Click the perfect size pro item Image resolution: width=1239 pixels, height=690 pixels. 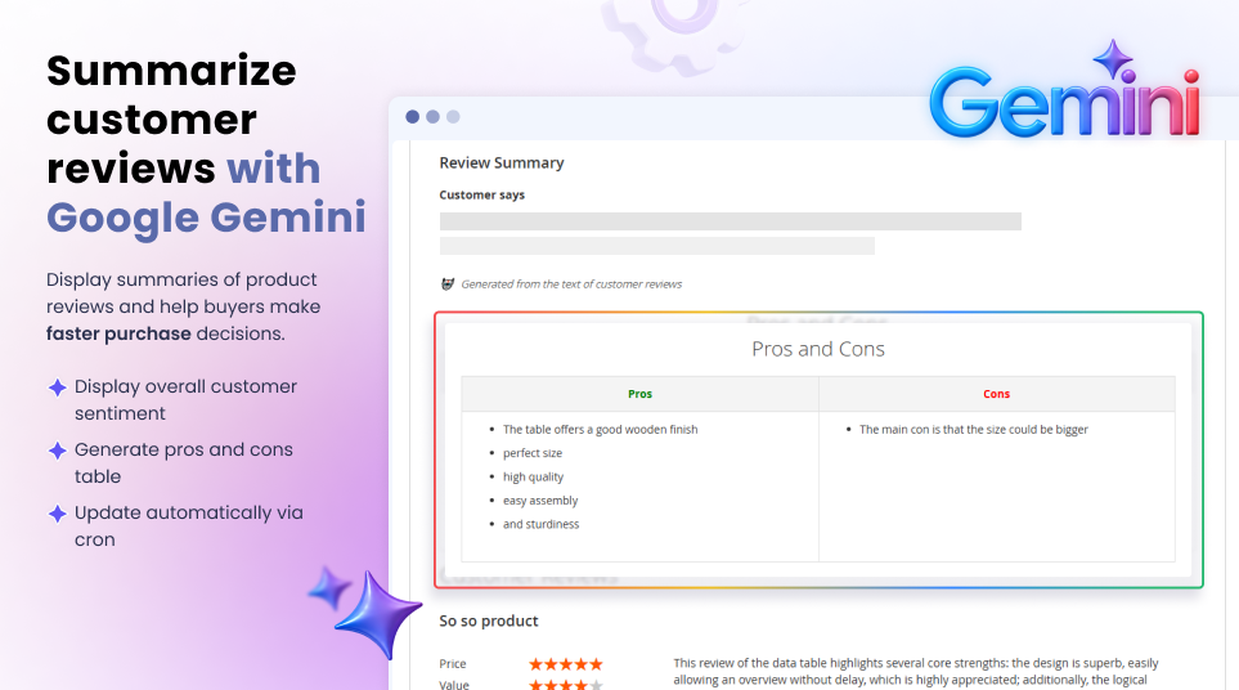point(533,453)
